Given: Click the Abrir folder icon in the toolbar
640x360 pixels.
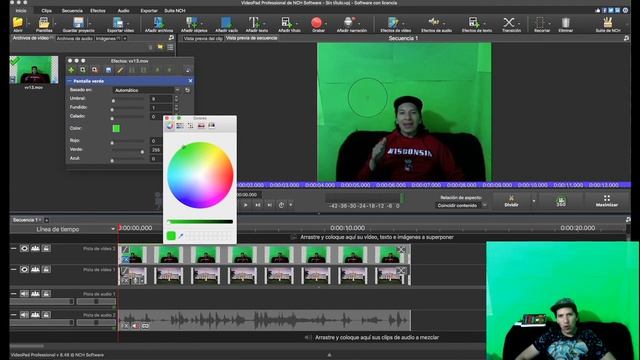Looking at the screenshot, I should [18, 23].
